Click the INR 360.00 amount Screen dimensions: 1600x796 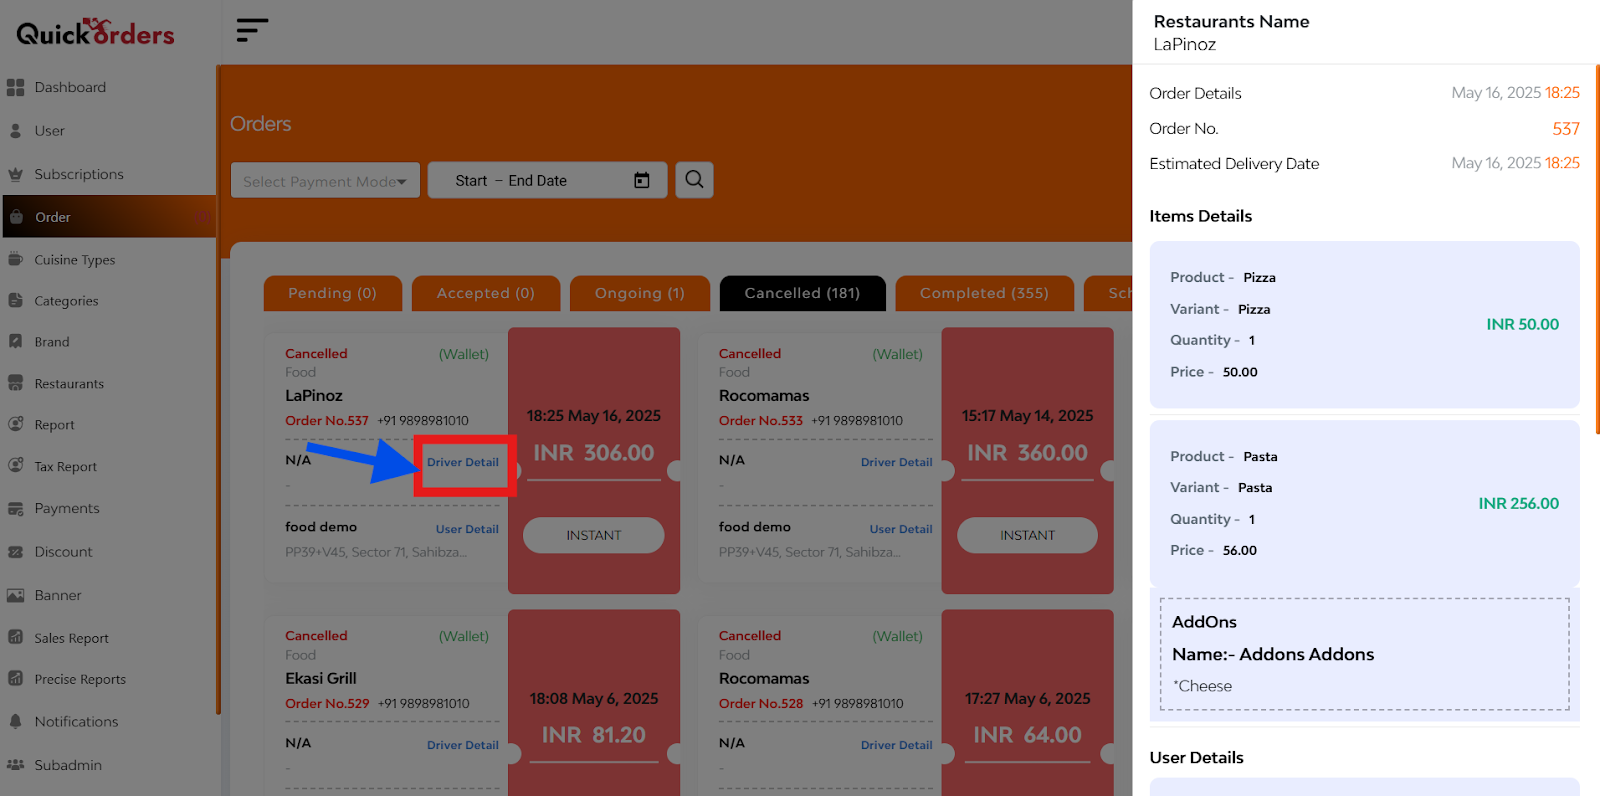[1028, 453]
